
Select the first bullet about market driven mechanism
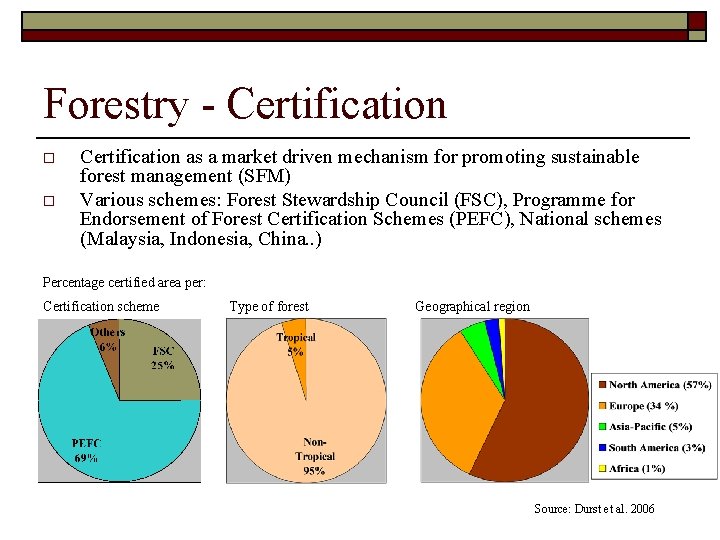pyautogui.click(x=360, y=166)
